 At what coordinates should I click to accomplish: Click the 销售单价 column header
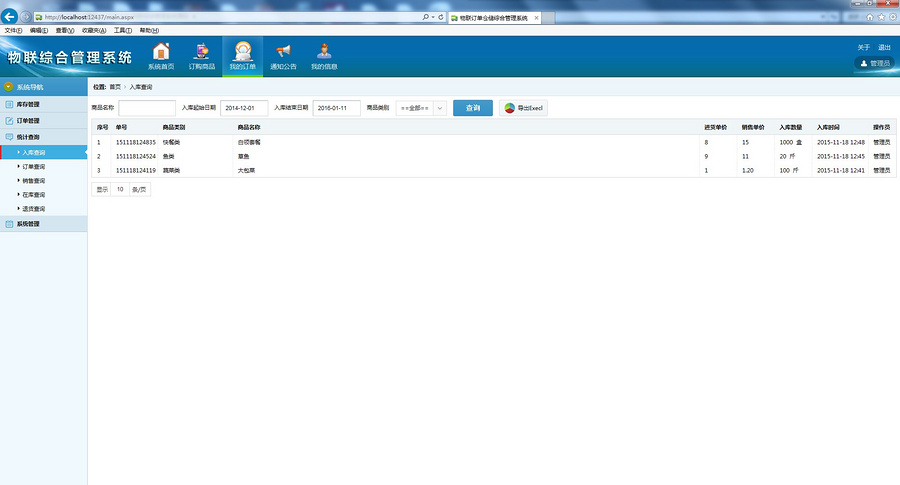(x=753, y=127)
